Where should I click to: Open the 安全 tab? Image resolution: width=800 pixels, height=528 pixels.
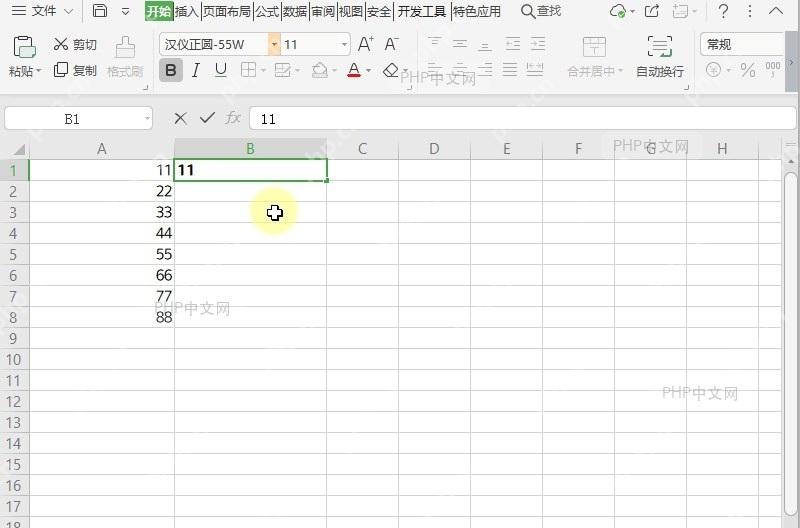coord(379,11)
